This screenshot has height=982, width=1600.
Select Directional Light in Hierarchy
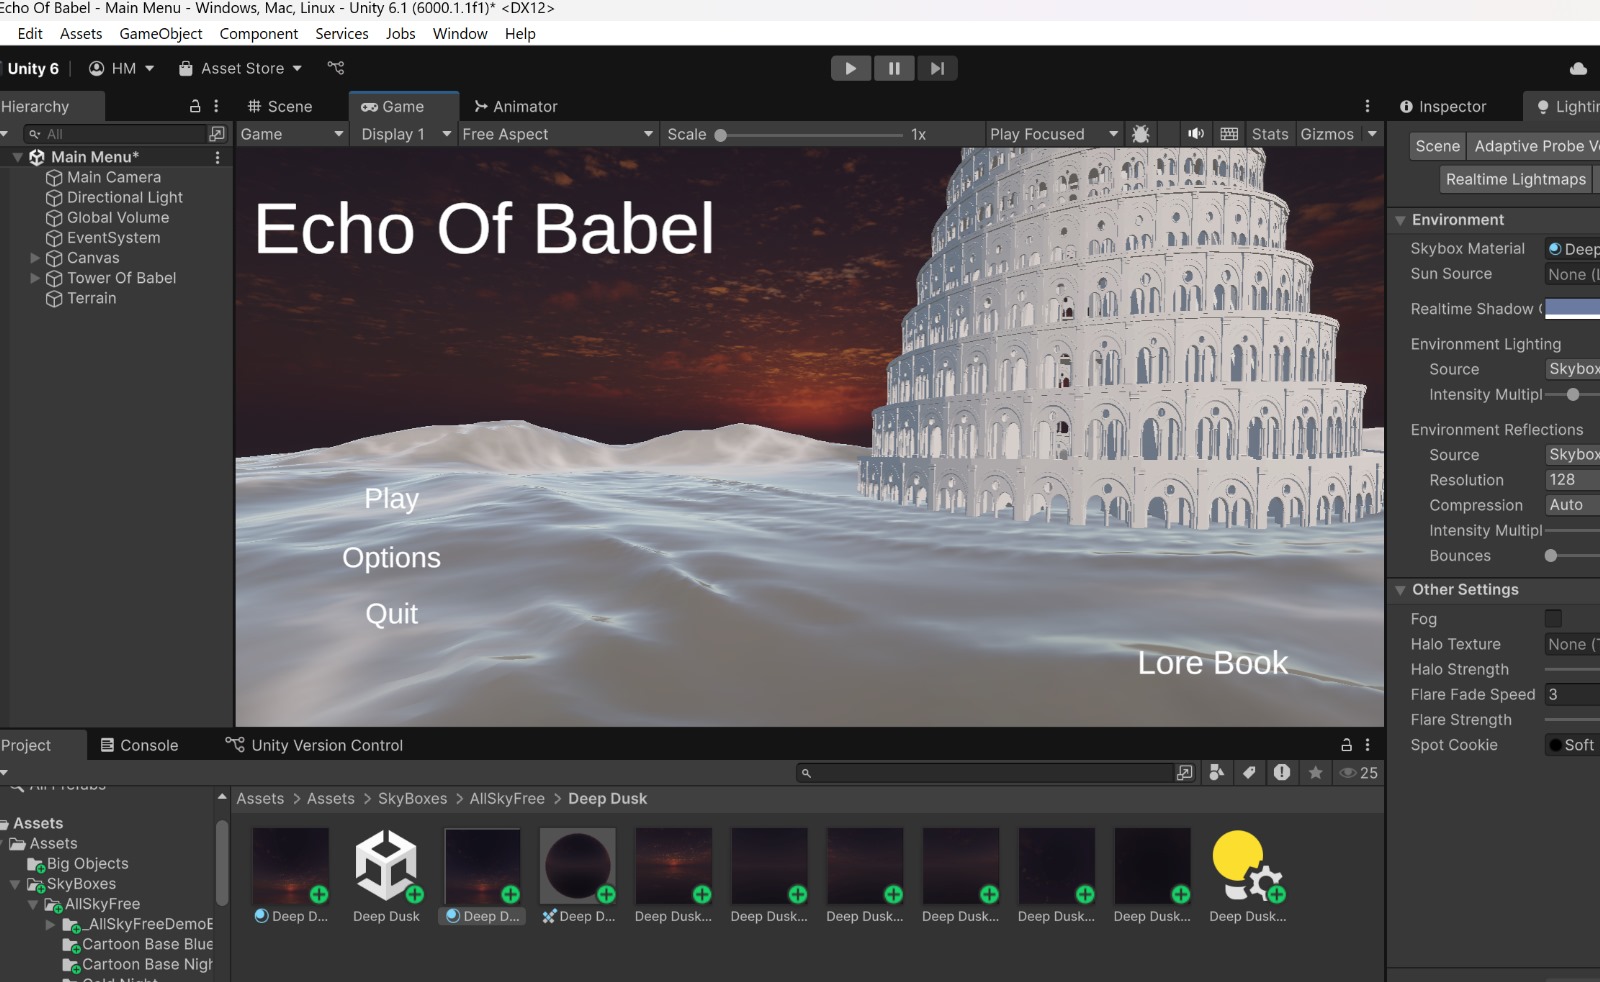(x=125, y=197)
